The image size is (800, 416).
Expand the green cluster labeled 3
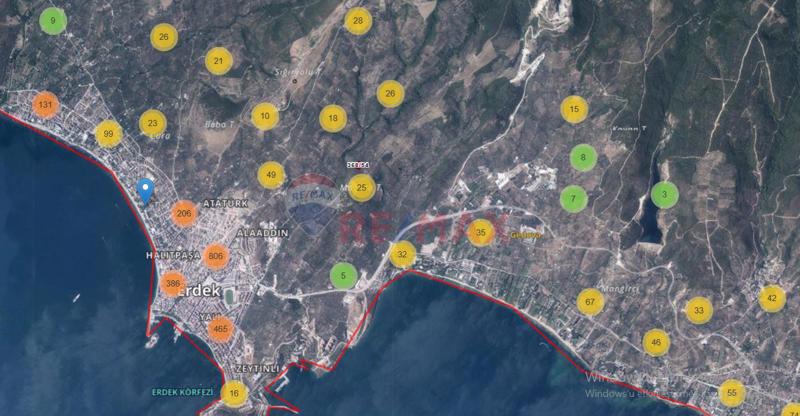tap(665, 194)
